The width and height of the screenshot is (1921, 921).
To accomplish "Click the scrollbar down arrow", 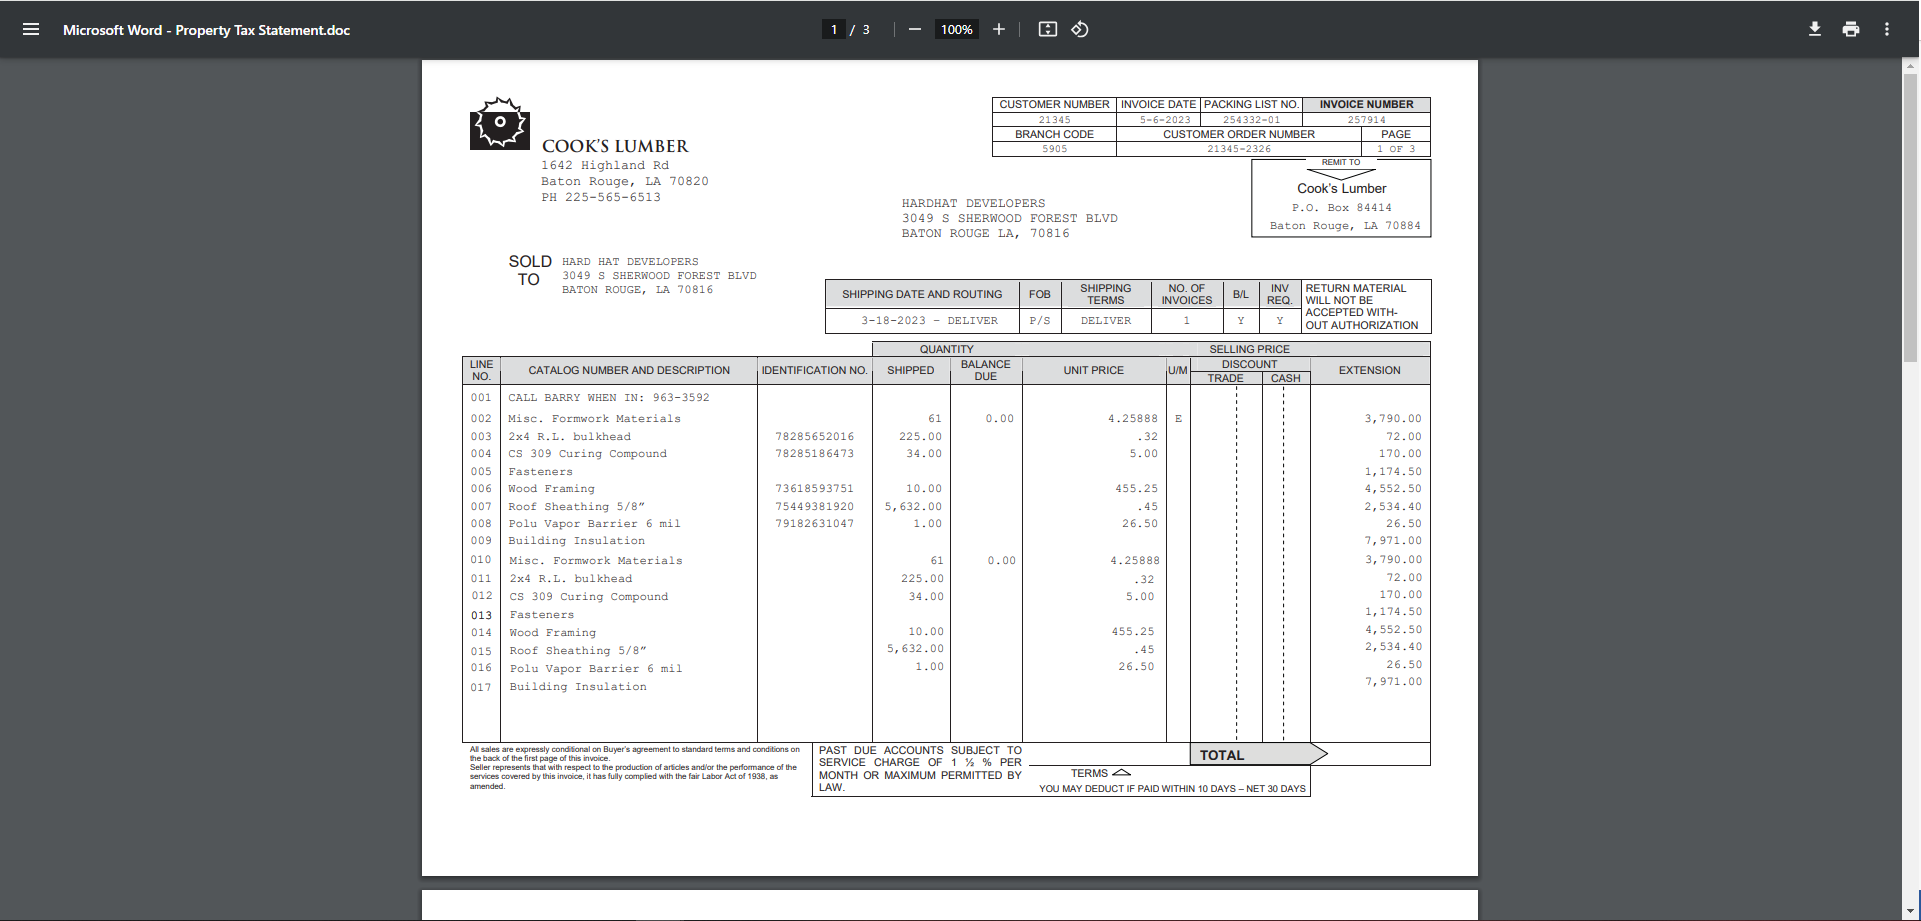I will click(x=1910, y=911).
